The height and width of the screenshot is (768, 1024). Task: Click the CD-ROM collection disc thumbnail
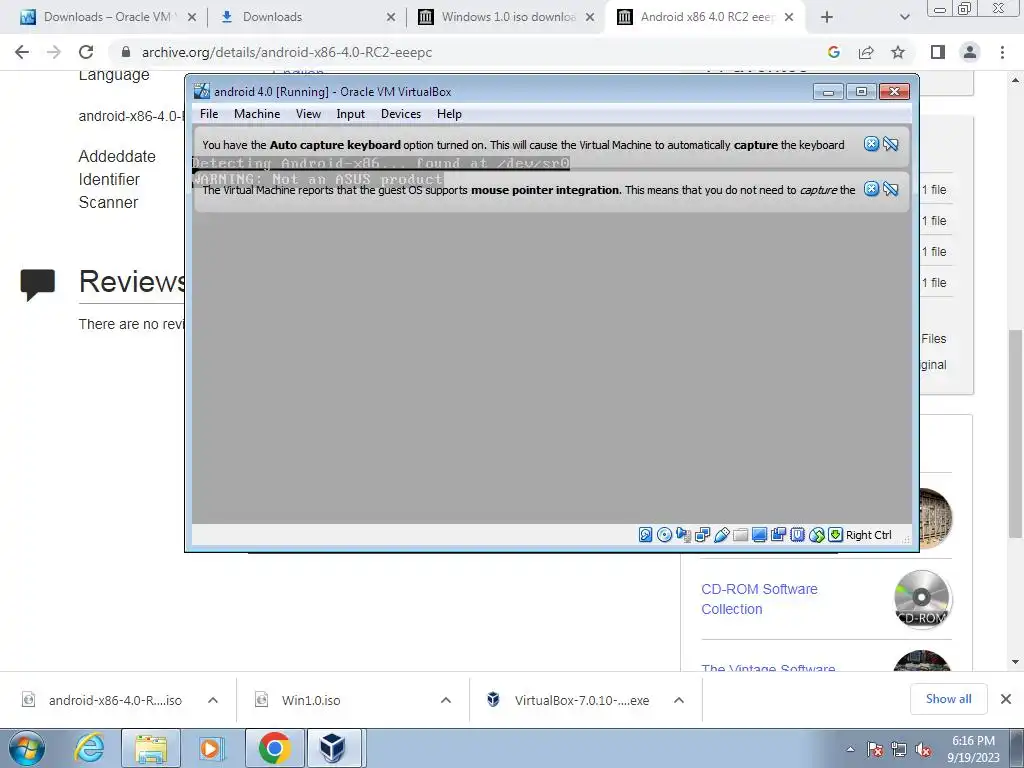[921, 599]
